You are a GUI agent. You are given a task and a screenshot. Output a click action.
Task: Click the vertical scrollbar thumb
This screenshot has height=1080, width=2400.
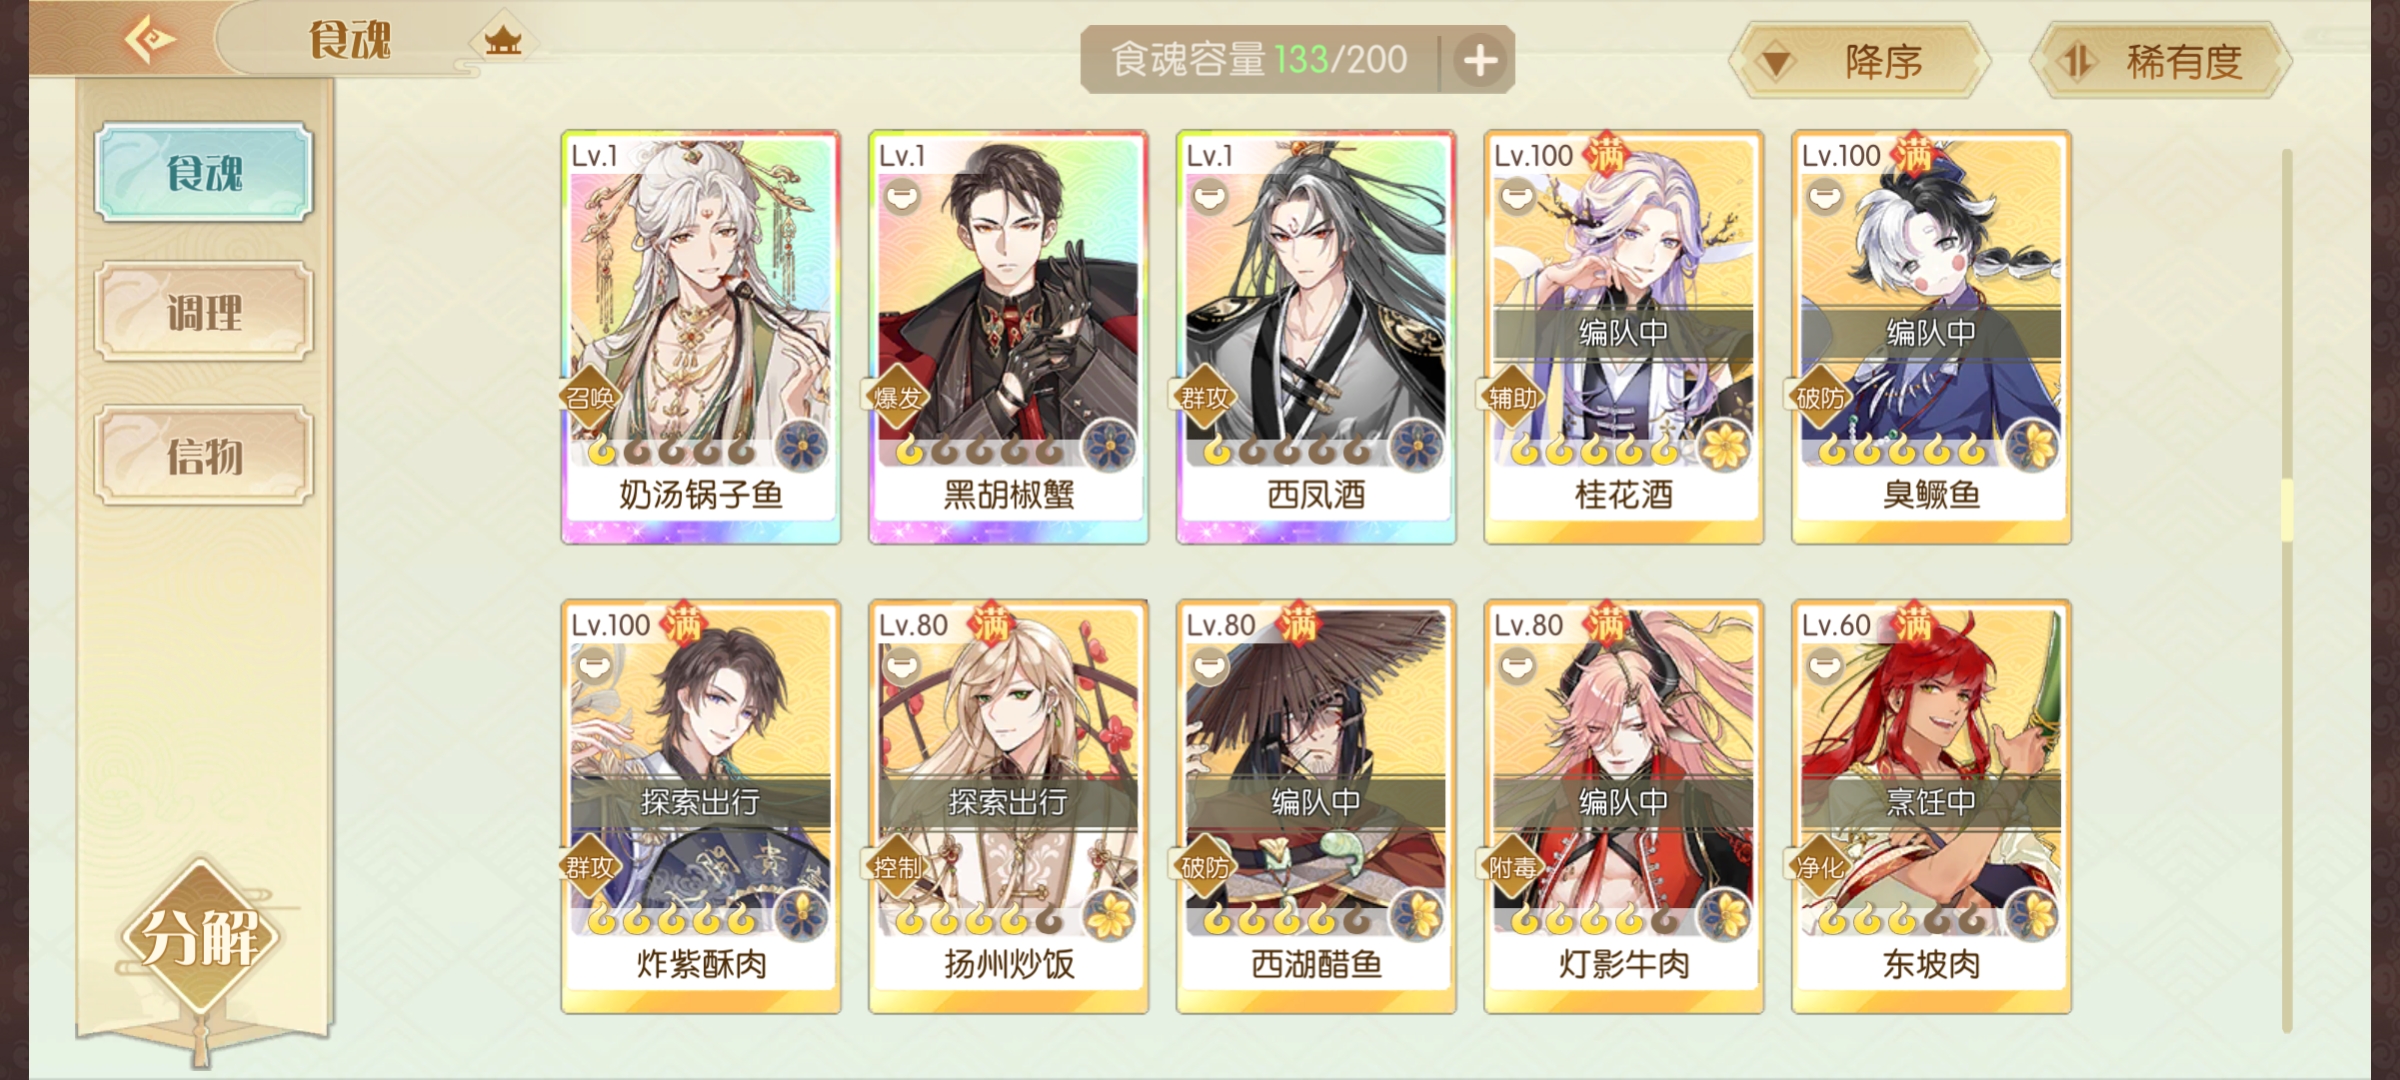coord(2286,510)
